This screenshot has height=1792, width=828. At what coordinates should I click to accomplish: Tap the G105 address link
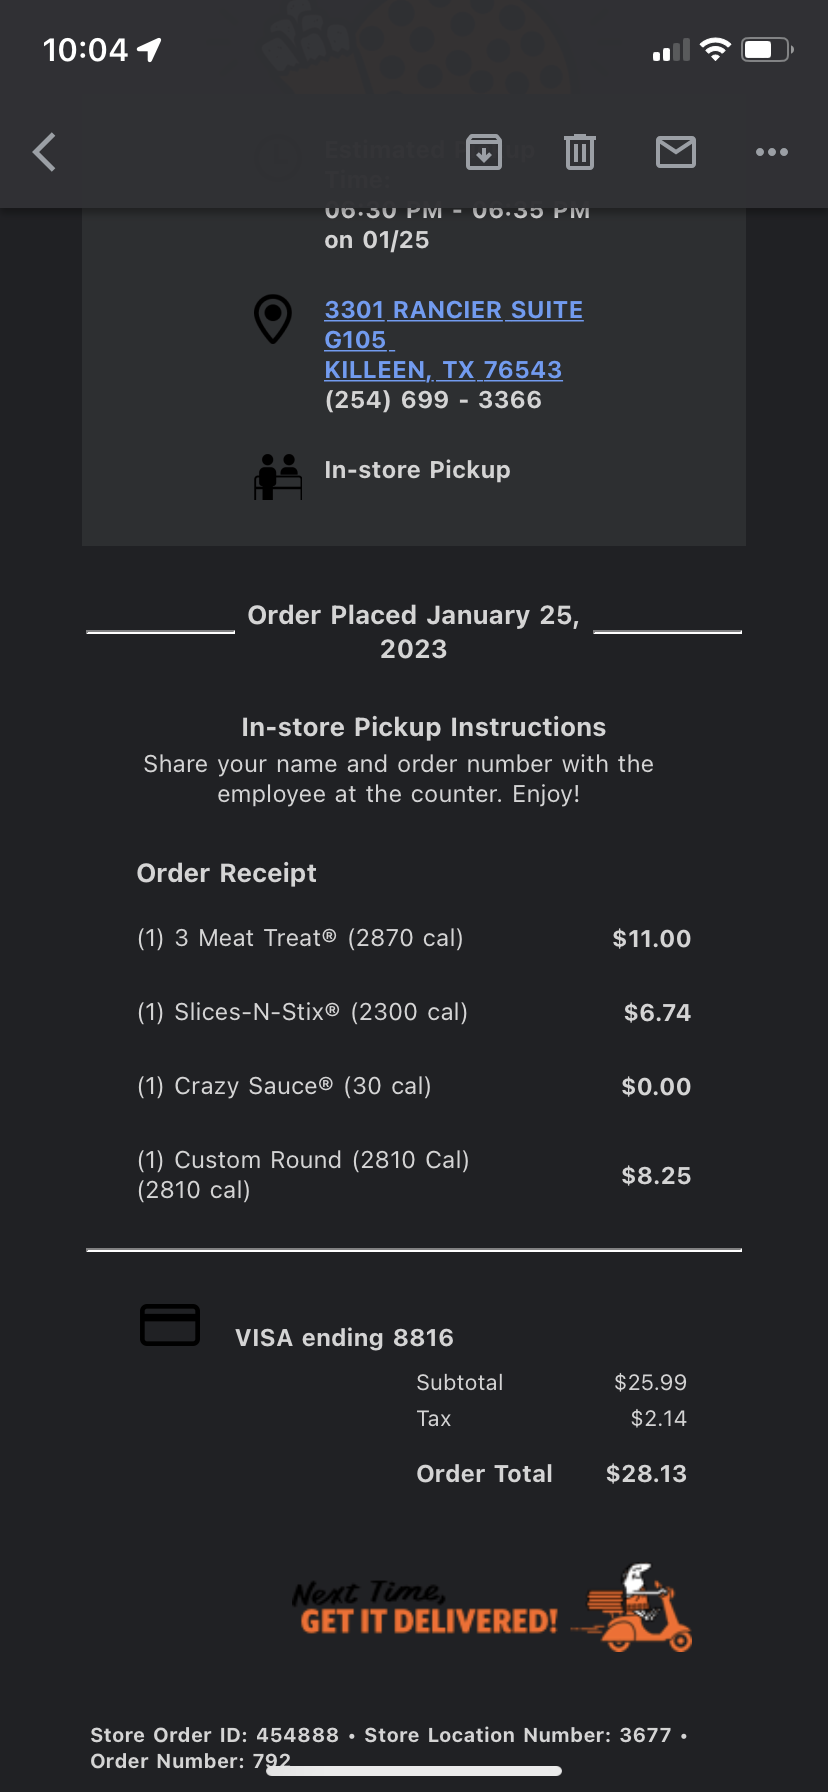356,340
